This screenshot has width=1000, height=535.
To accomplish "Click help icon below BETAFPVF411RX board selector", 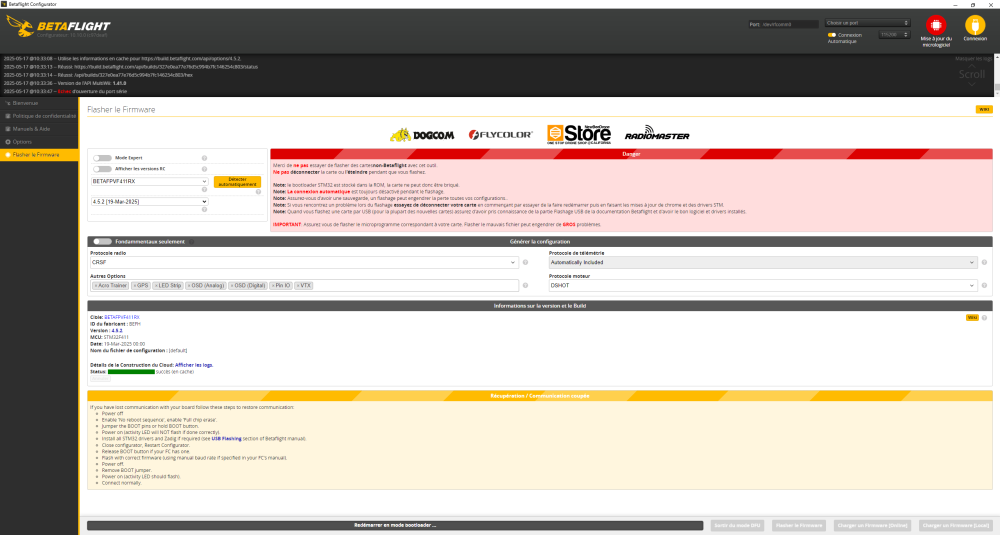I will point(205,189).
